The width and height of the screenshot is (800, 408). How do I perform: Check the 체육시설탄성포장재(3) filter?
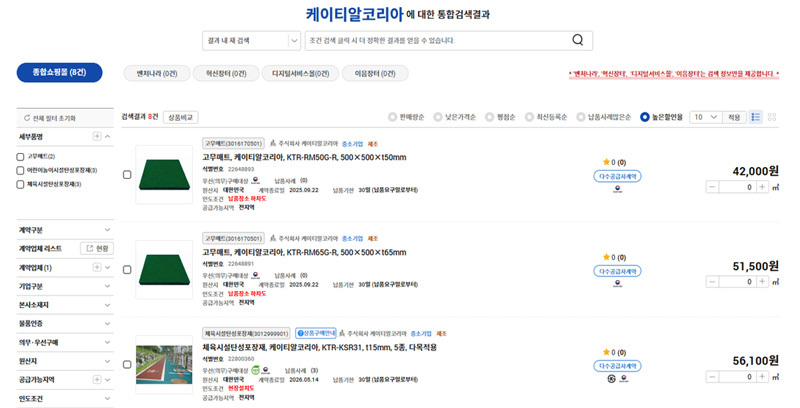[20, 184]
